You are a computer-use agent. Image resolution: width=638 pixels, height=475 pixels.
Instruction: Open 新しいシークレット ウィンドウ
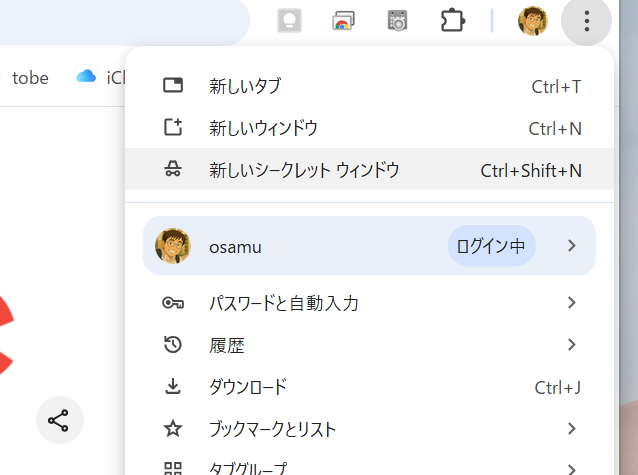pyautogui.click(x=304, y=170)
